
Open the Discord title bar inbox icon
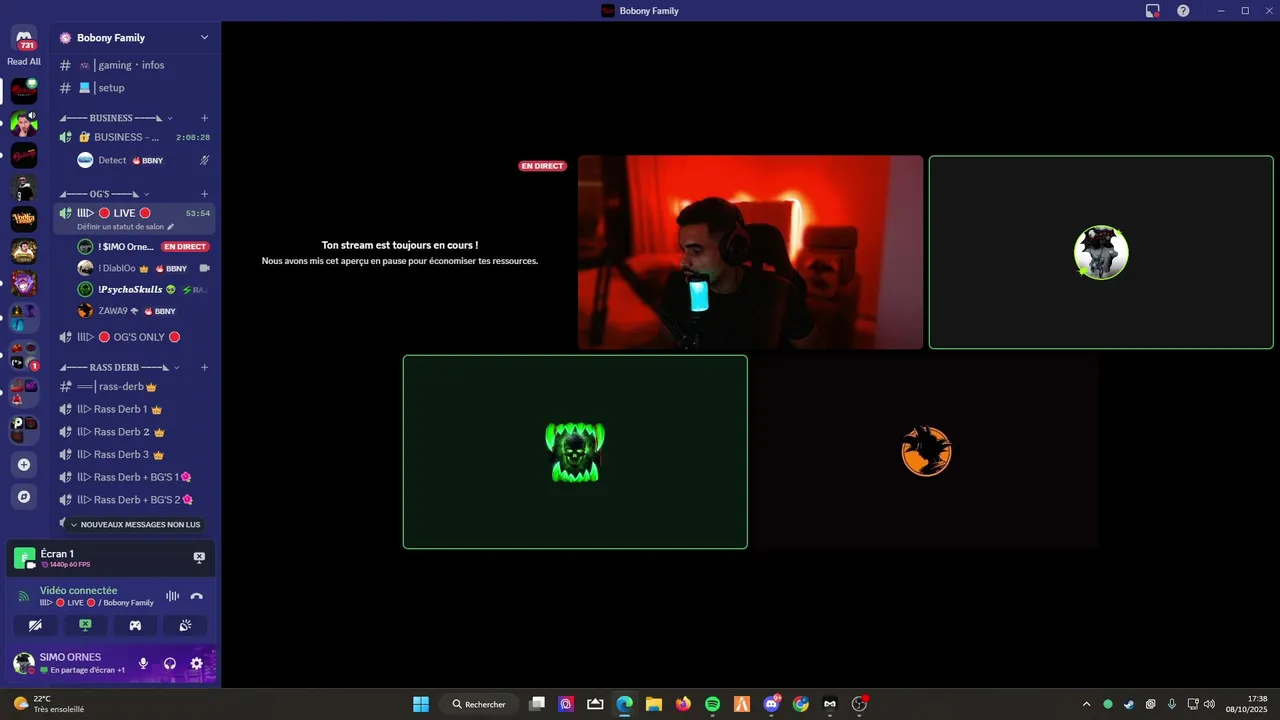click(1153, 11)
